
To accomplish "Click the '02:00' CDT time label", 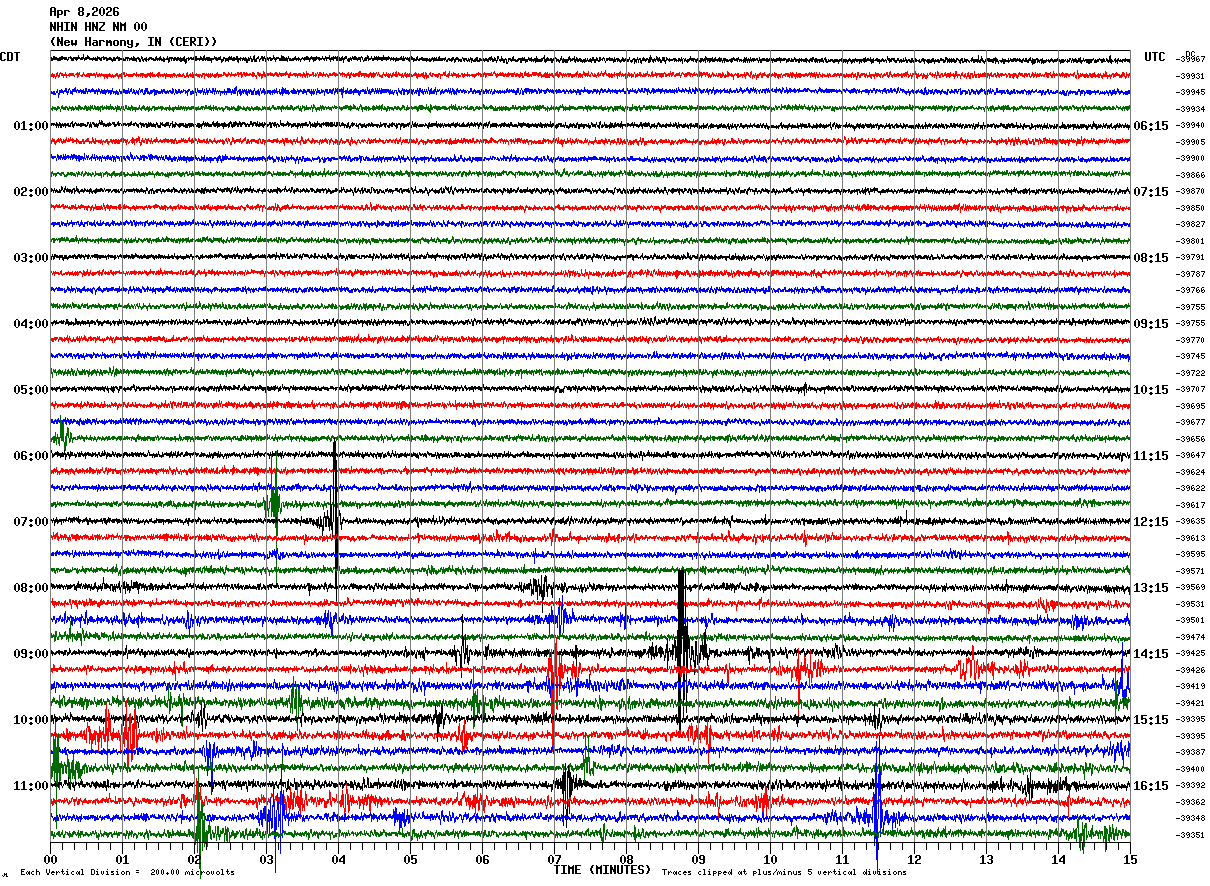I will coord(31,192).
